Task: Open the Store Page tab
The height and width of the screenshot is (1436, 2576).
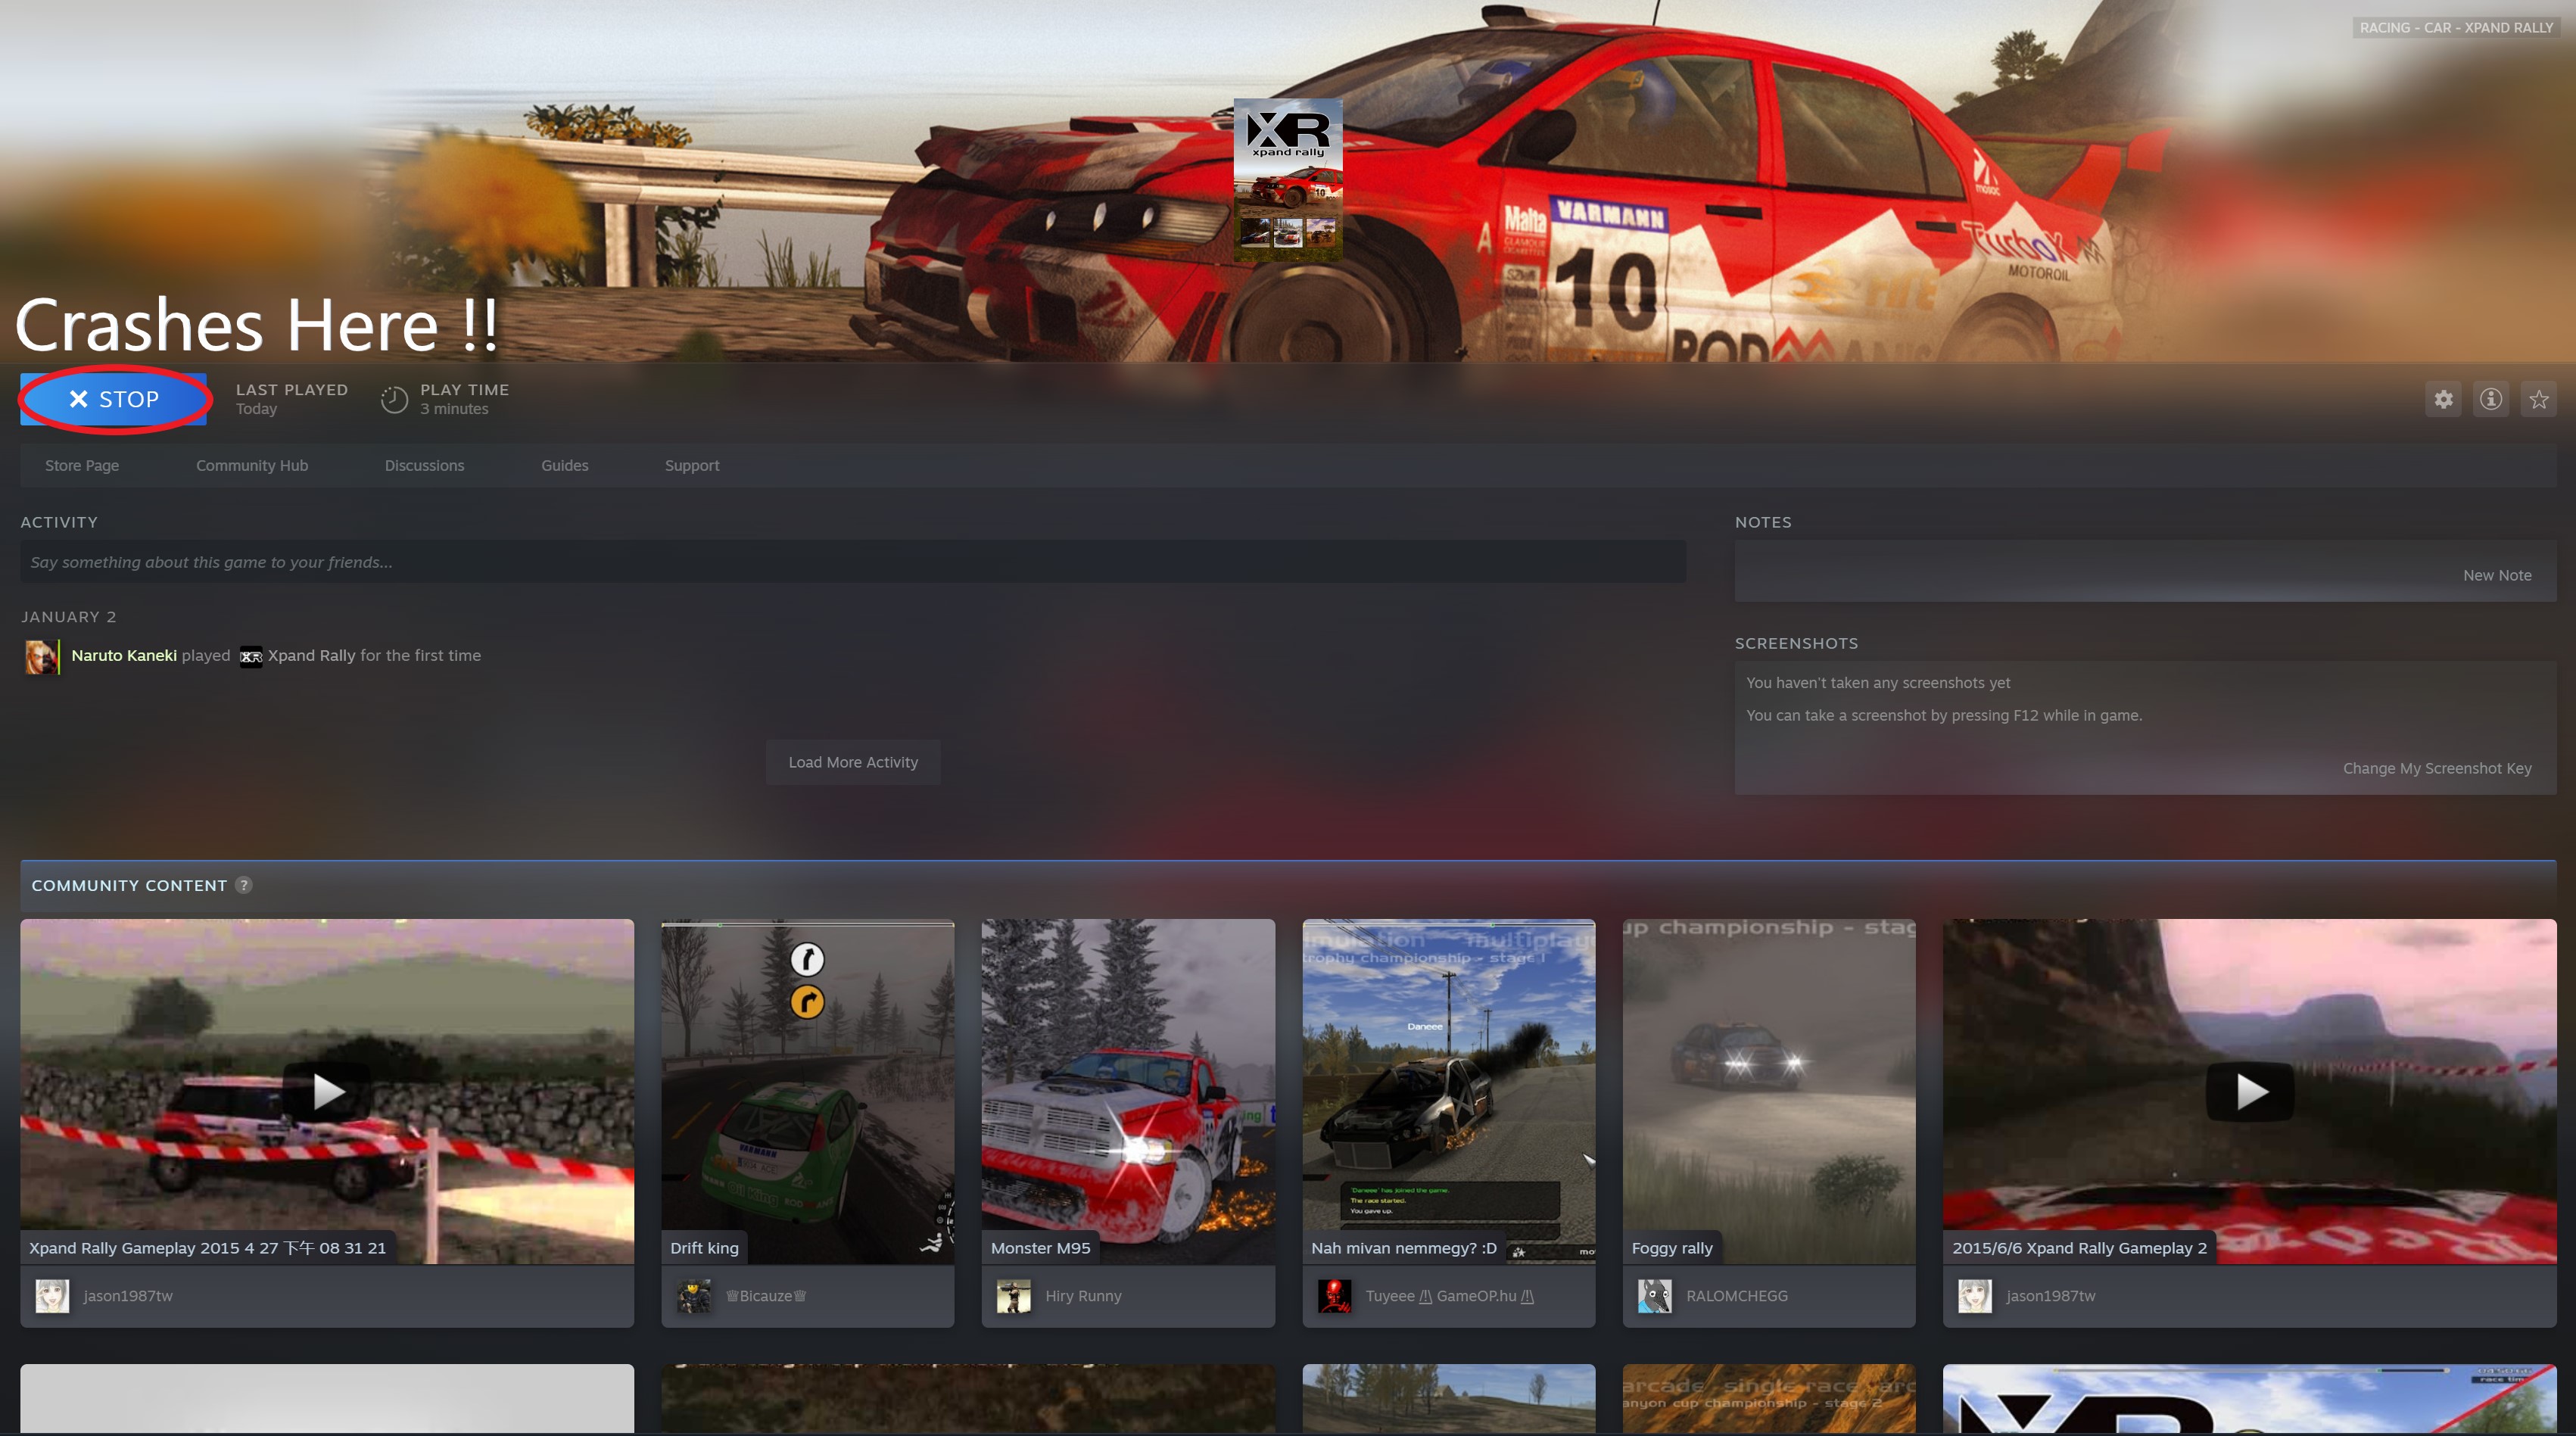Action: [82, 466]
